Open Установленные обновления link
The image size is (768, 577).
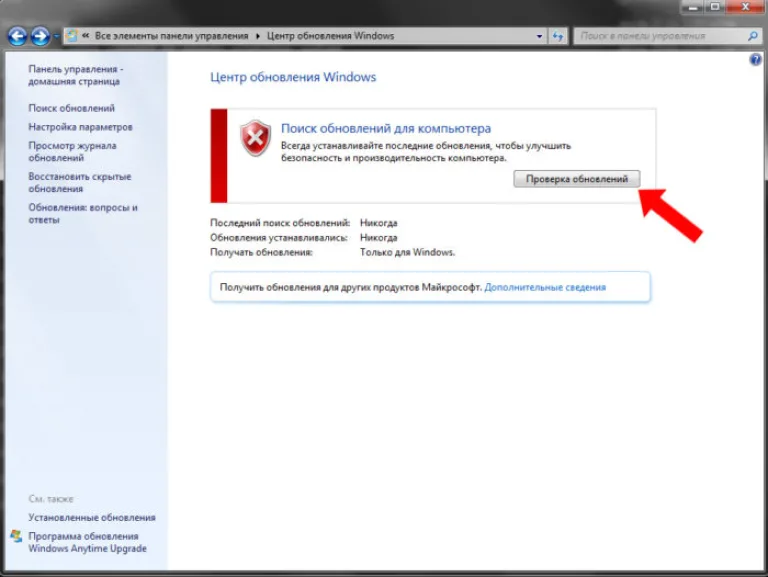92,518
